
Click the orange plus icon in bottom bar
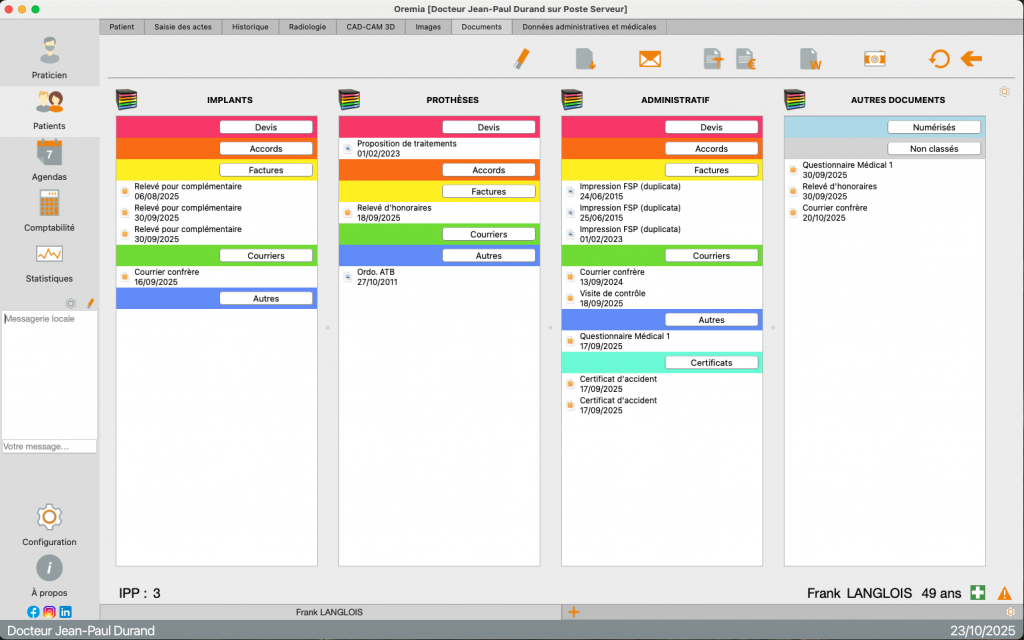pyautogui.click(x=573, y=612)
